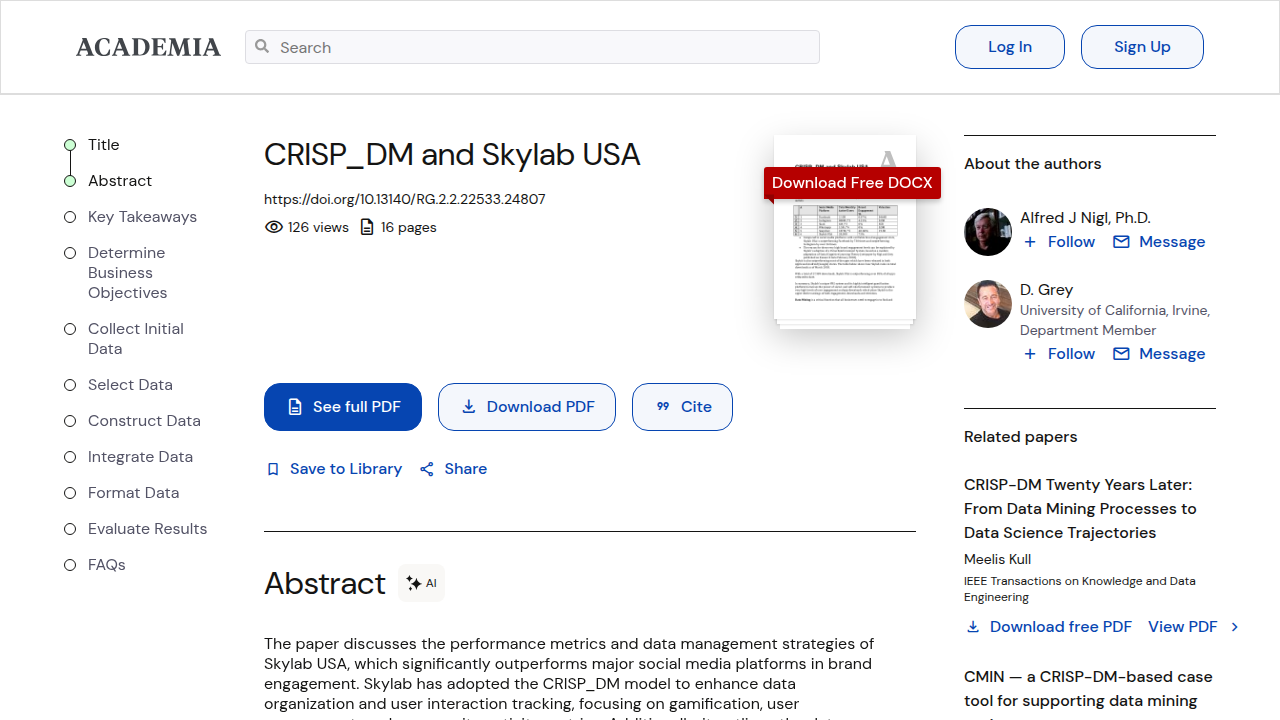Click the search magnifier icon
The height and width of the screenshot is (720, 1280).
click(262, 46)
